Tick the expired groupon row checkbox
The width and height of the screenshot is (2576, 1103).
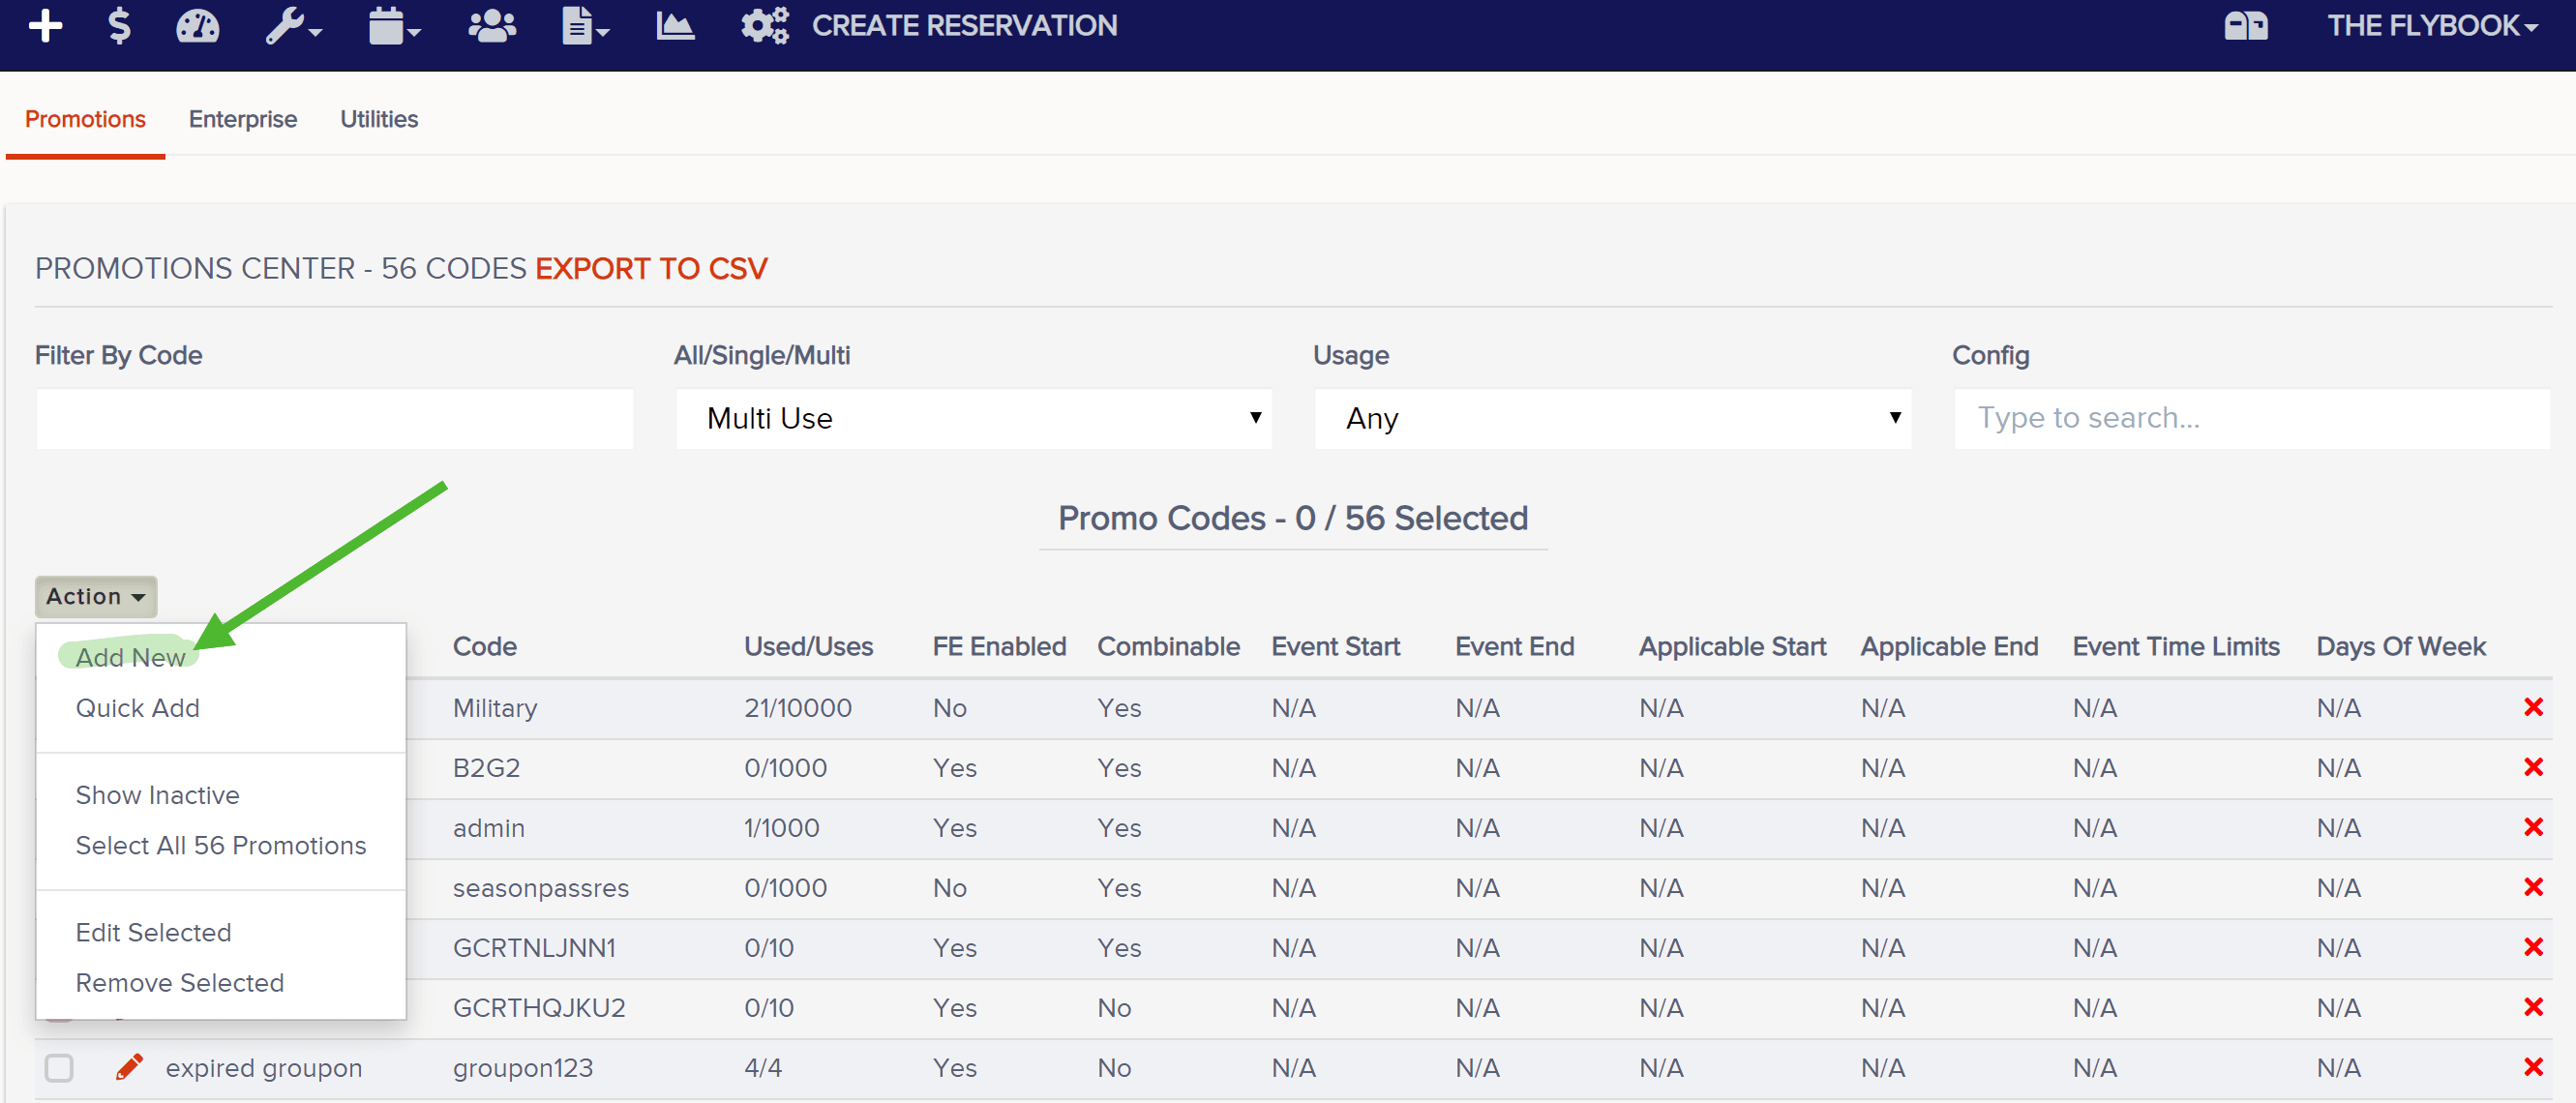click(59, 1068)
